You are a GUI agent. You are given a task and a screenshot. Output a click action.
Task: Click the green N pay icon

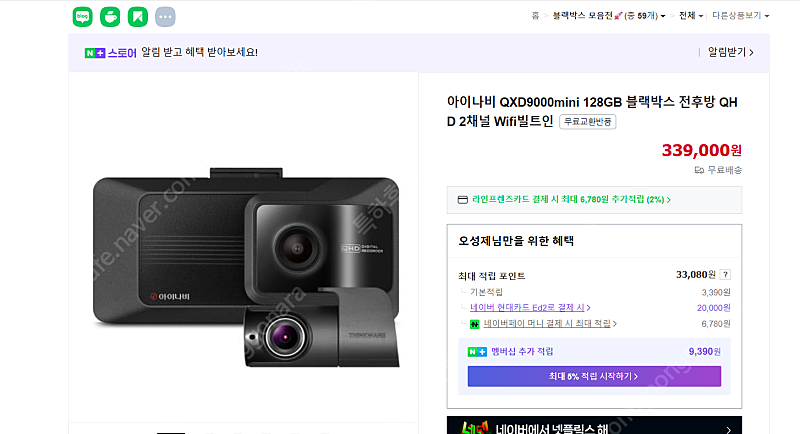474,324
